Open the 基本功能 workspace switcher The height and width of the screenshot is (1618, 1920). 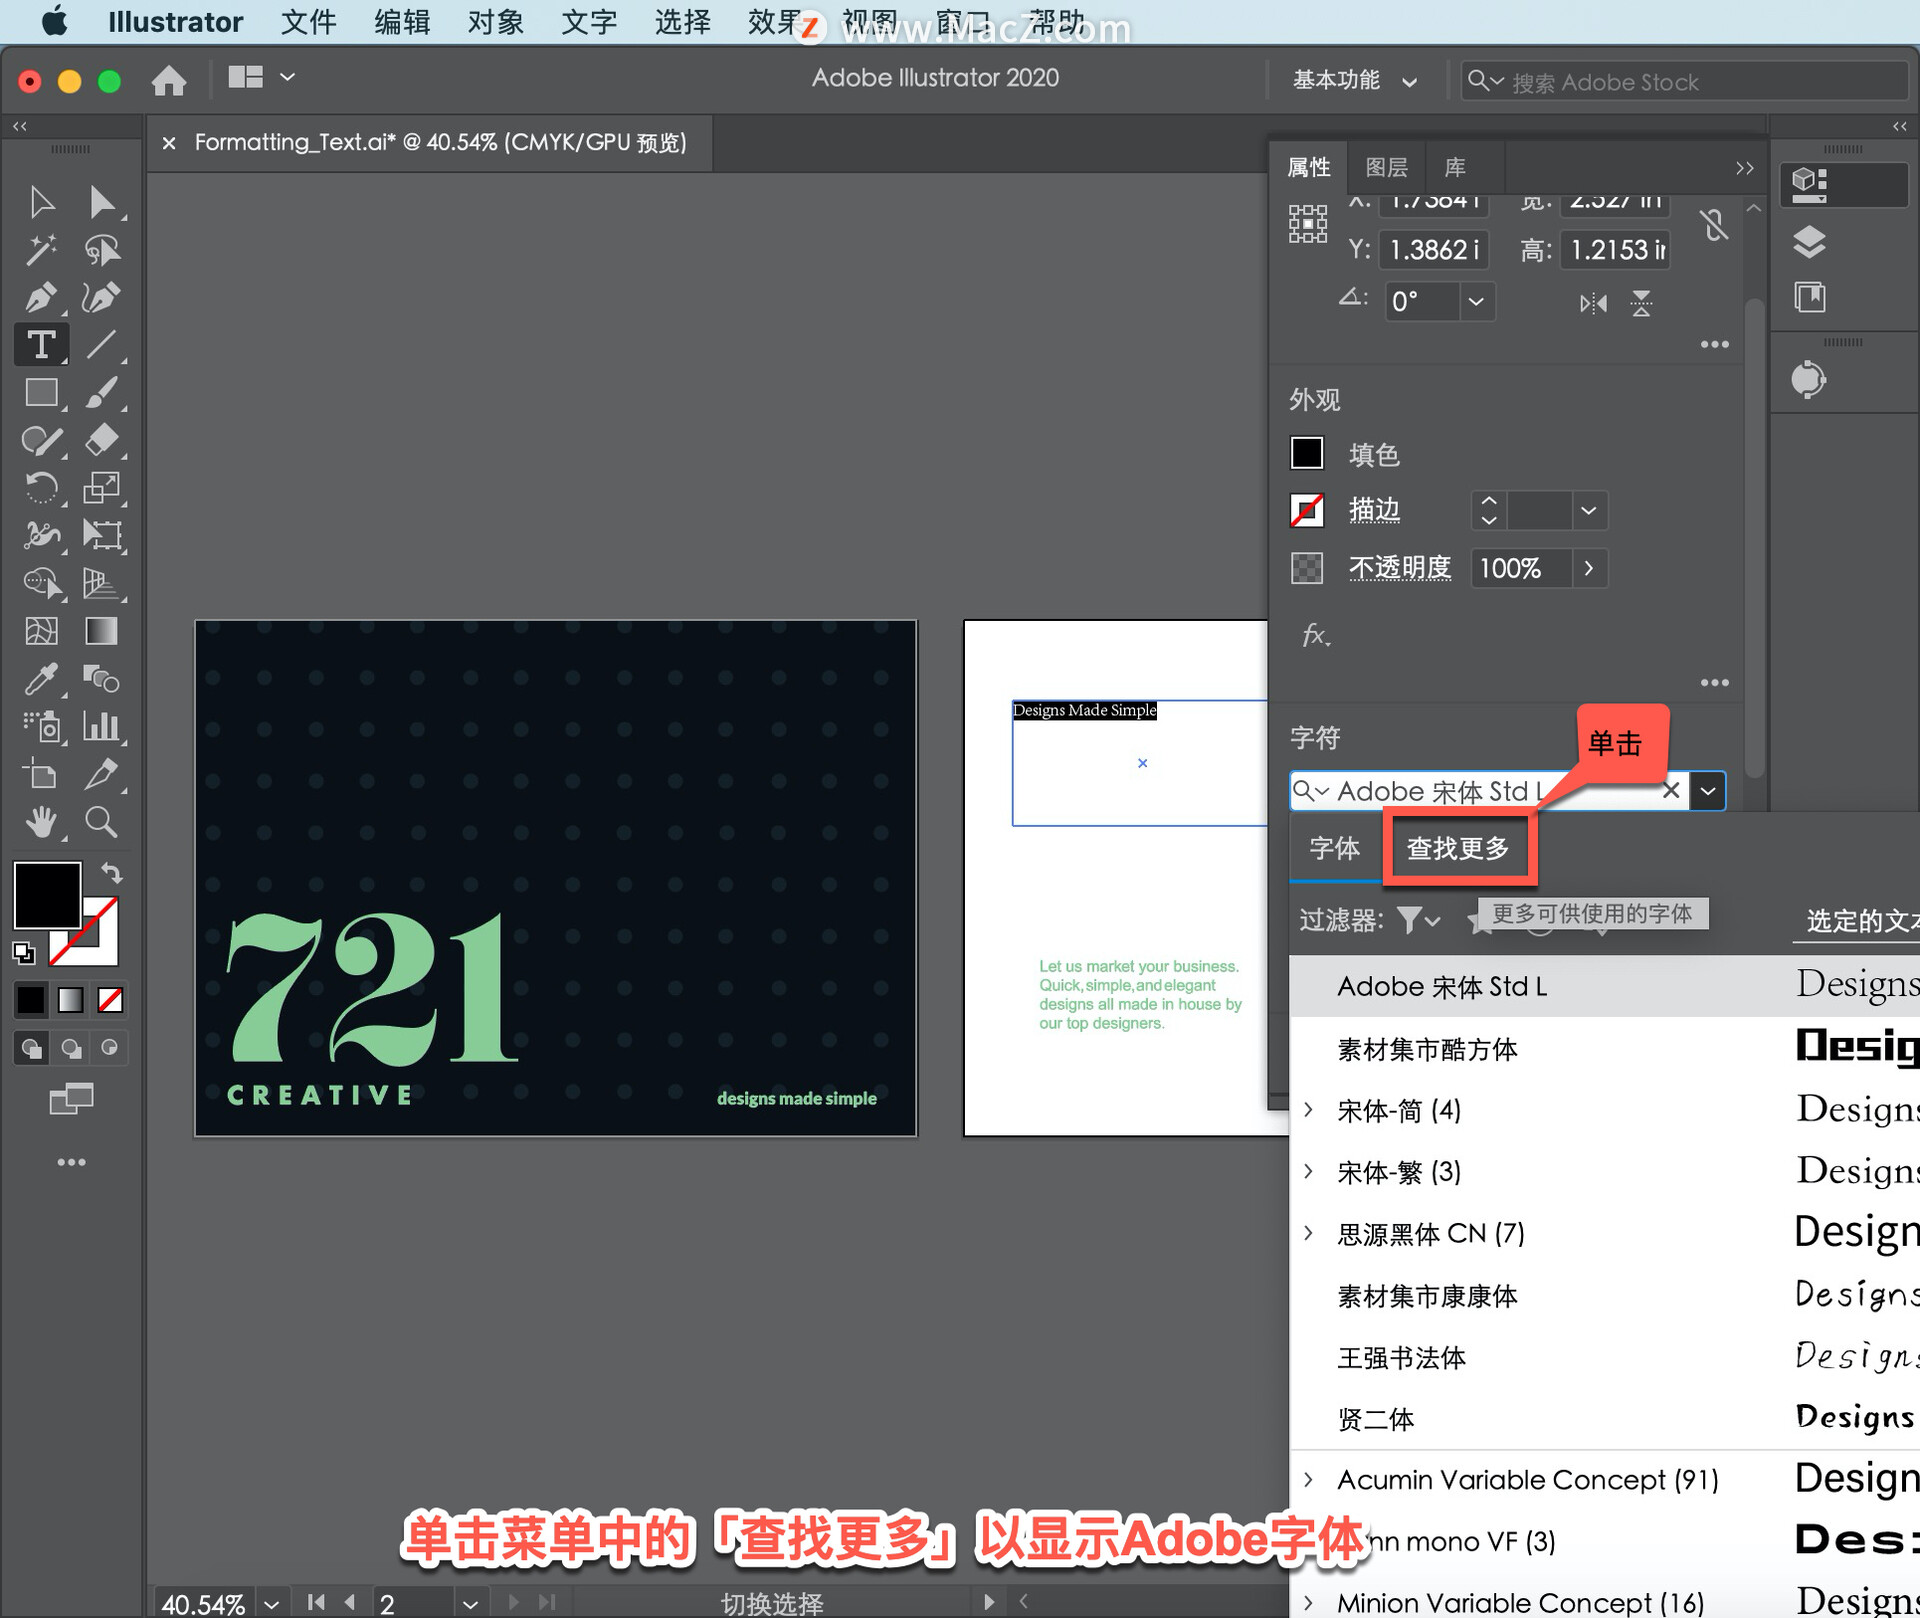(1355, 80)
